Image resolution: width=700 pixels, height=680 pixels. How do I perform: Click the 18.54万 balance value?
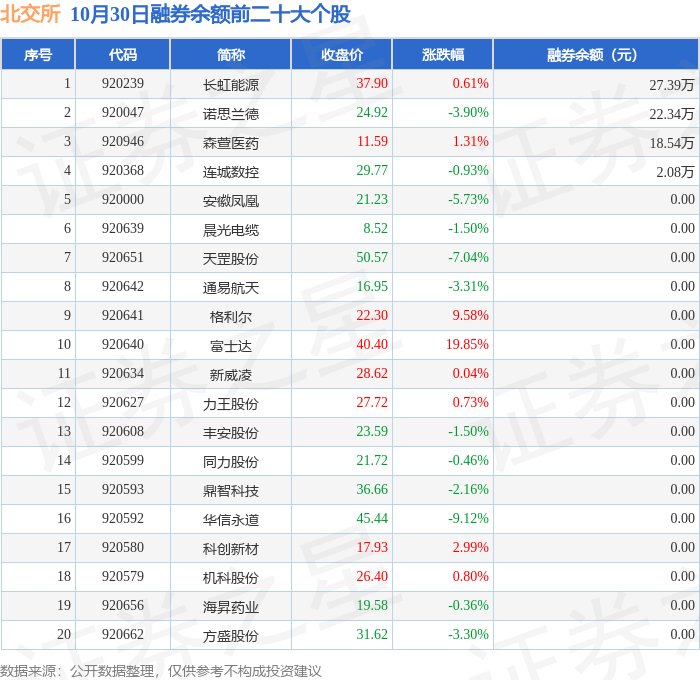[672, 143]
